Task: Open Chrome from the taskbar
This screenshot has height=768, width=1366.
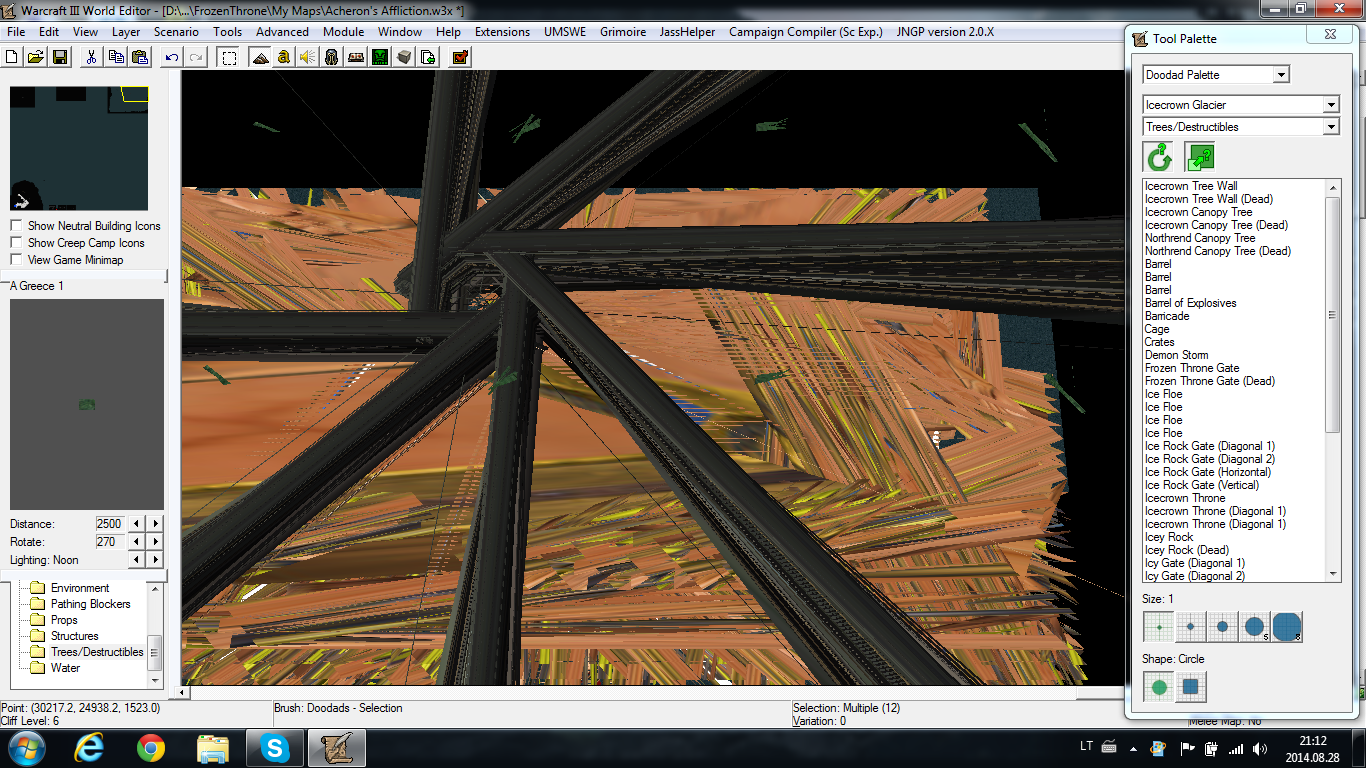Action: coord(151,748)
